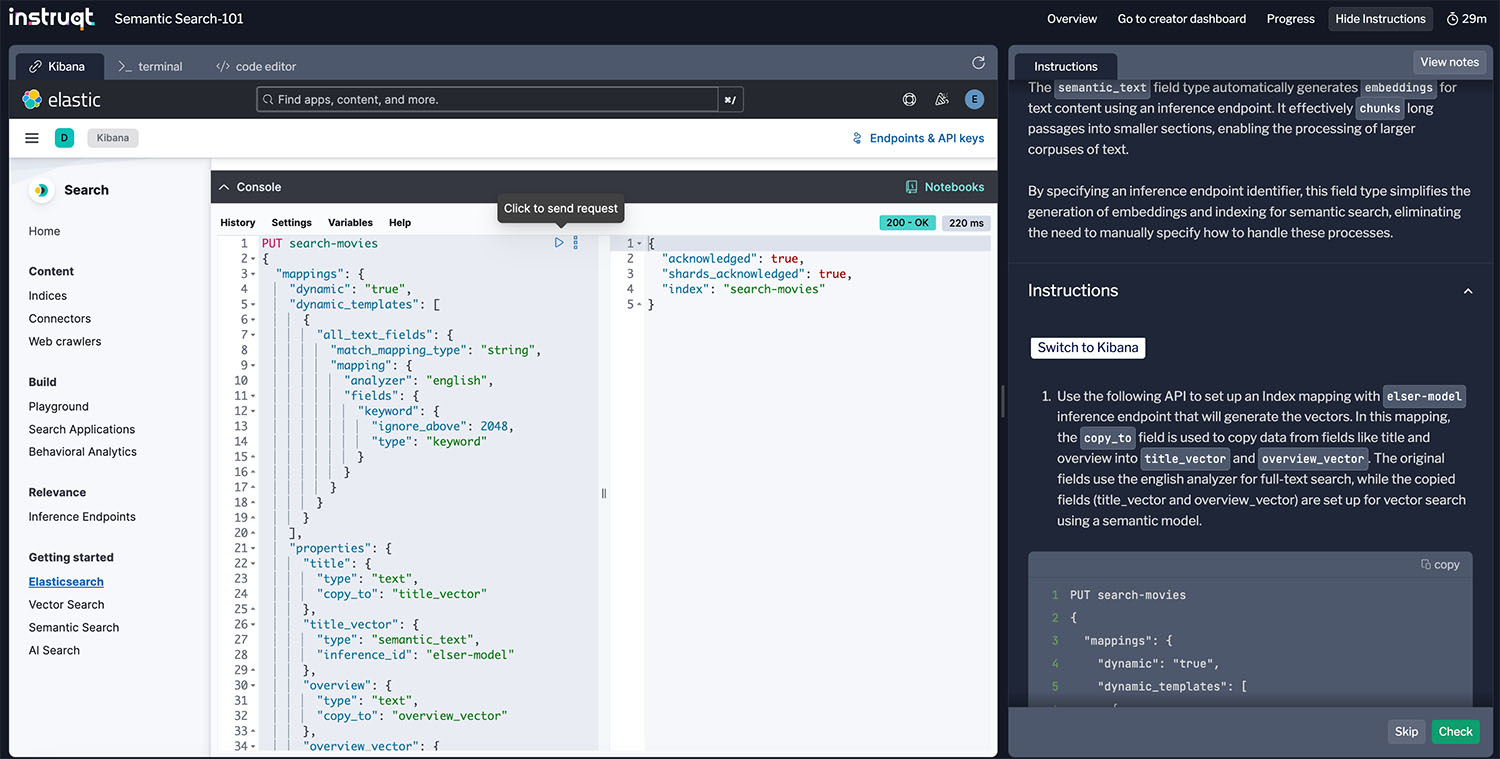Image resolution: width=1500 pixels, height=759 pixels.
Task: Open Indices in the sidebar
Action: [x=48, y=296]
